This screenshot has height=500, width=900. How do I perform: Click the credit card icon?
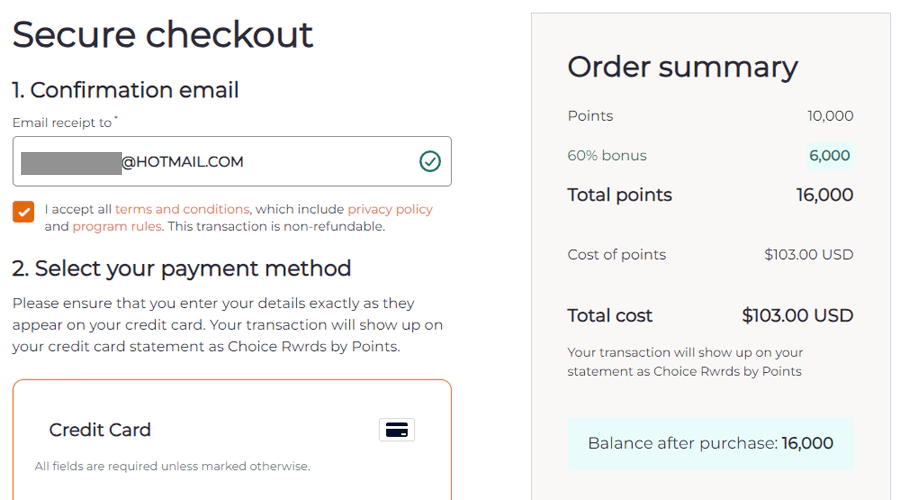pos(397,430)
